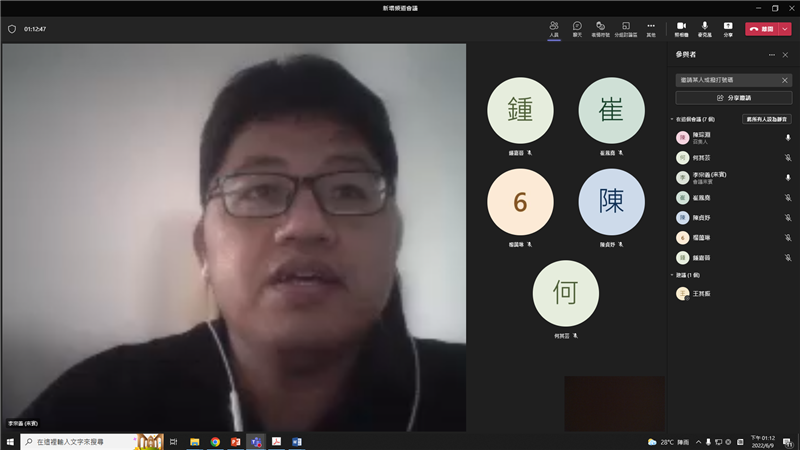Click the invite someone search field
The width and height of the screenshot is (800, 450).
pyautogui.click(x=726, y=80)
